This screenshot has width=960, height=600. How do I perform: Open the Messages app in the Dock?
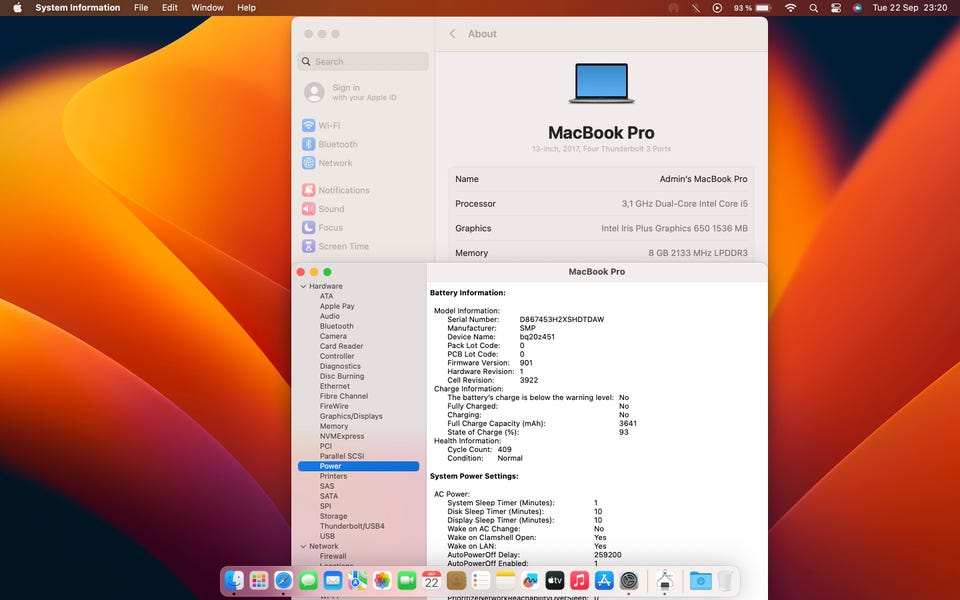[x=308, y=580]
